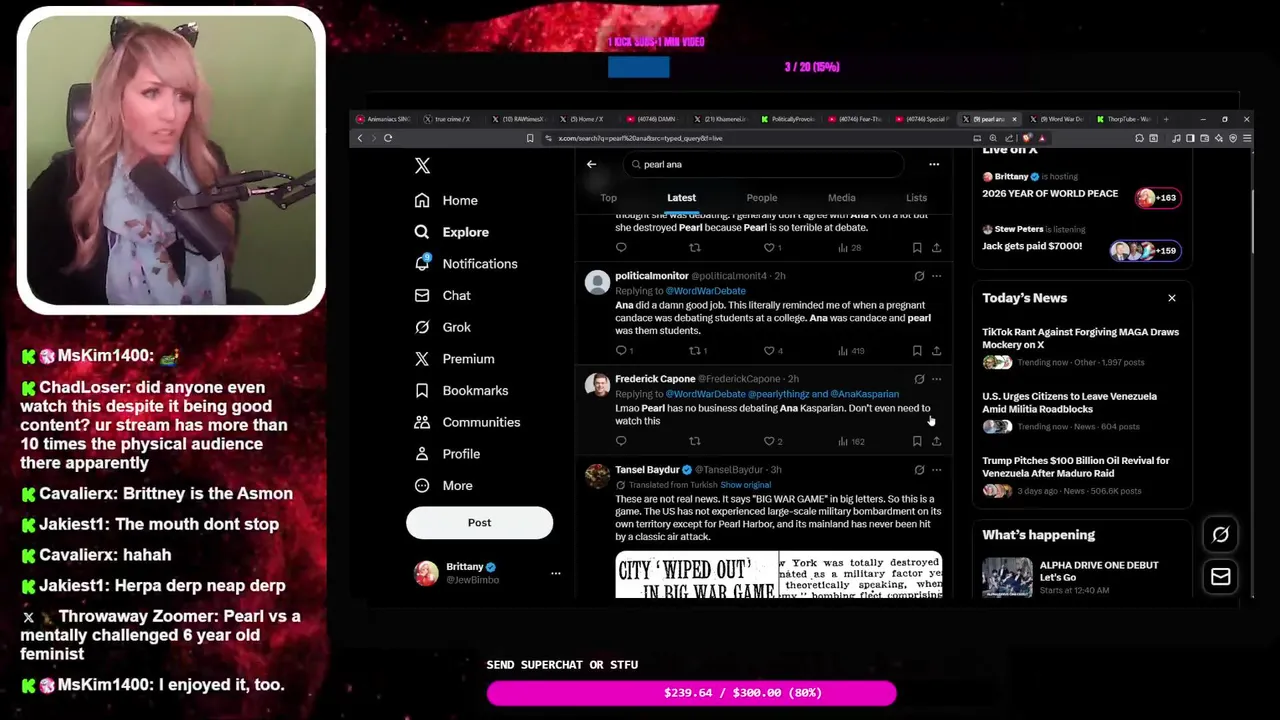Viewport: 1280px width, 720px height.
Task: Switch to the Media search tab
Action: coord(841,198)
